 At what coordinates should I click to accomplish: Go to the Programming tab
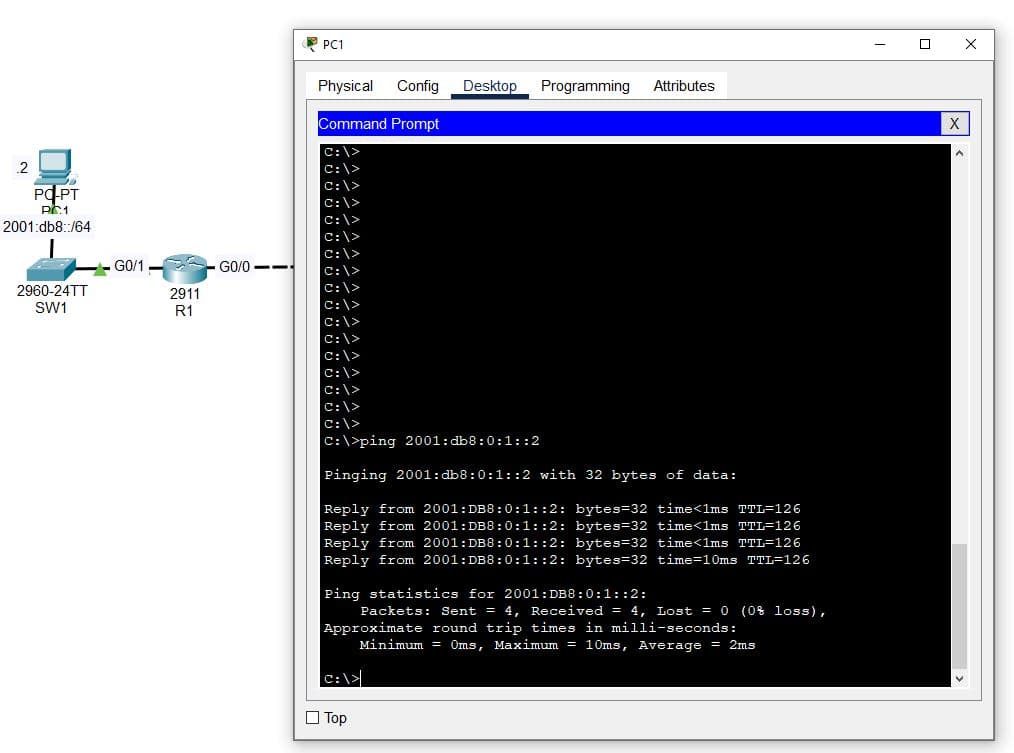pos(585,86)
